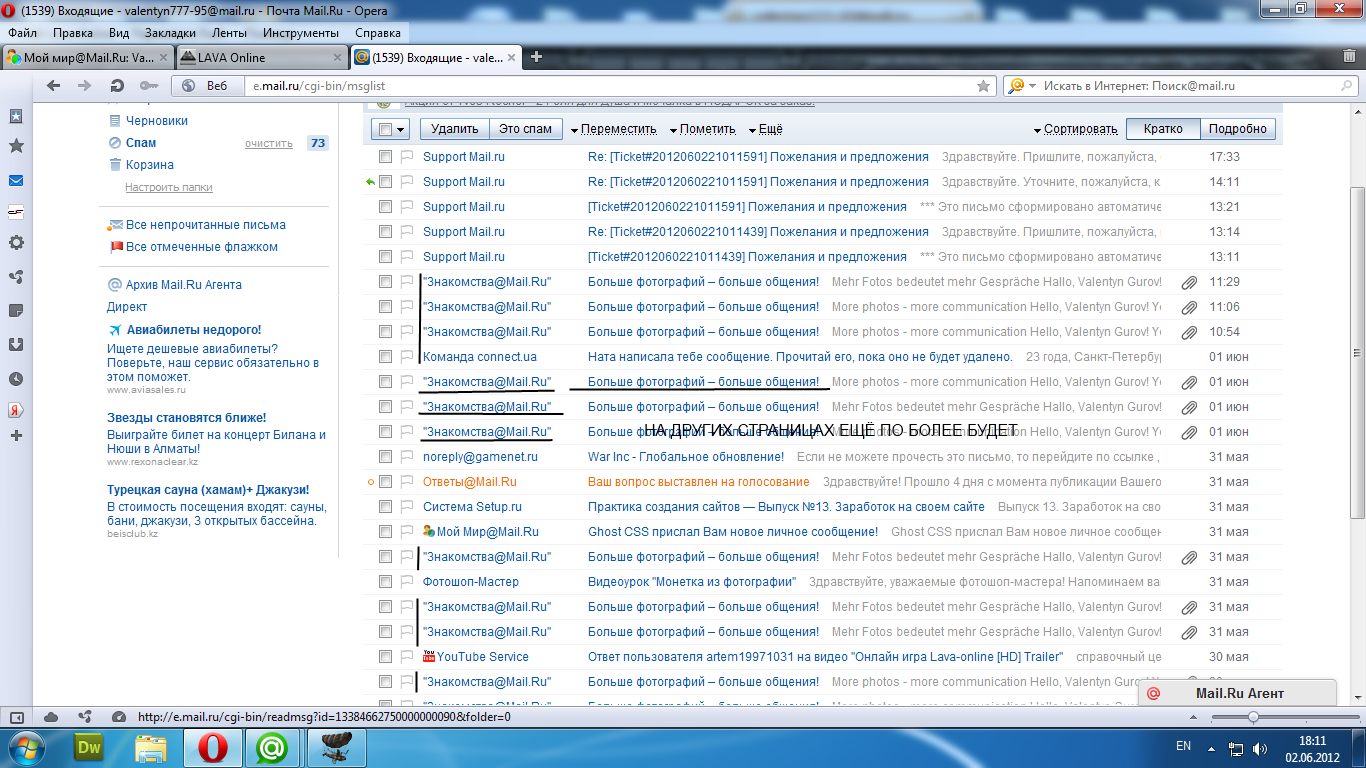Open the Yandex panel in Opera sidebar
This screenshot has width=1366, height=768.
pos(16,410)
